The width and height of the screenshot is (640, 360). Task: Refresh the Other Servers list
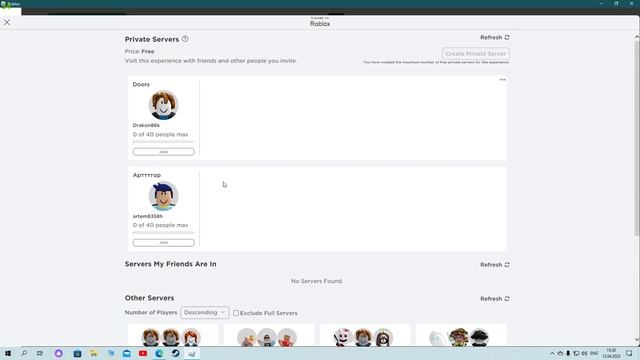(495, 299)
